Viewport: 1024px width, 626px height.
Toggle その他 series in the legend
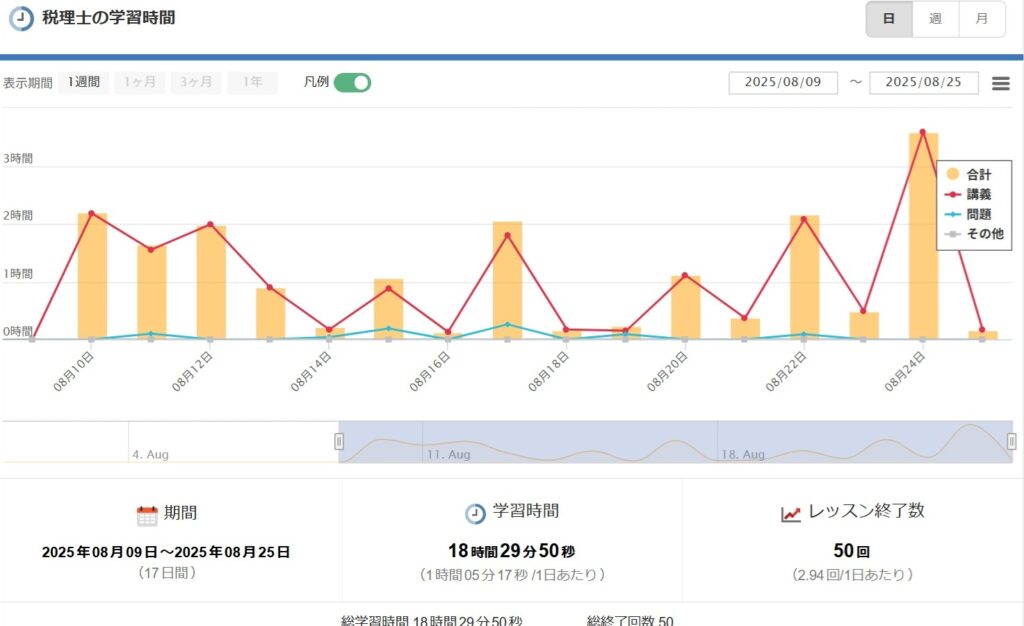974,234
